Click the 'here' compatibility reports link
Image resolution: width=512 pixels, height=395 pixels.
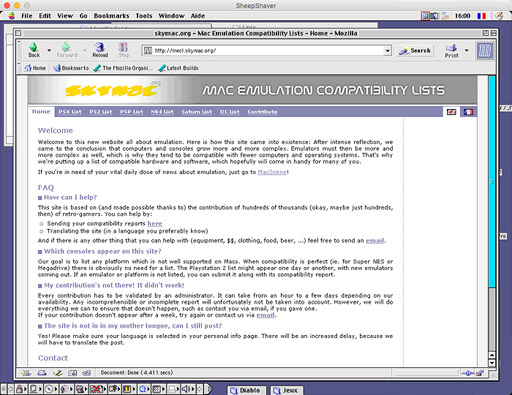point(155,224)
